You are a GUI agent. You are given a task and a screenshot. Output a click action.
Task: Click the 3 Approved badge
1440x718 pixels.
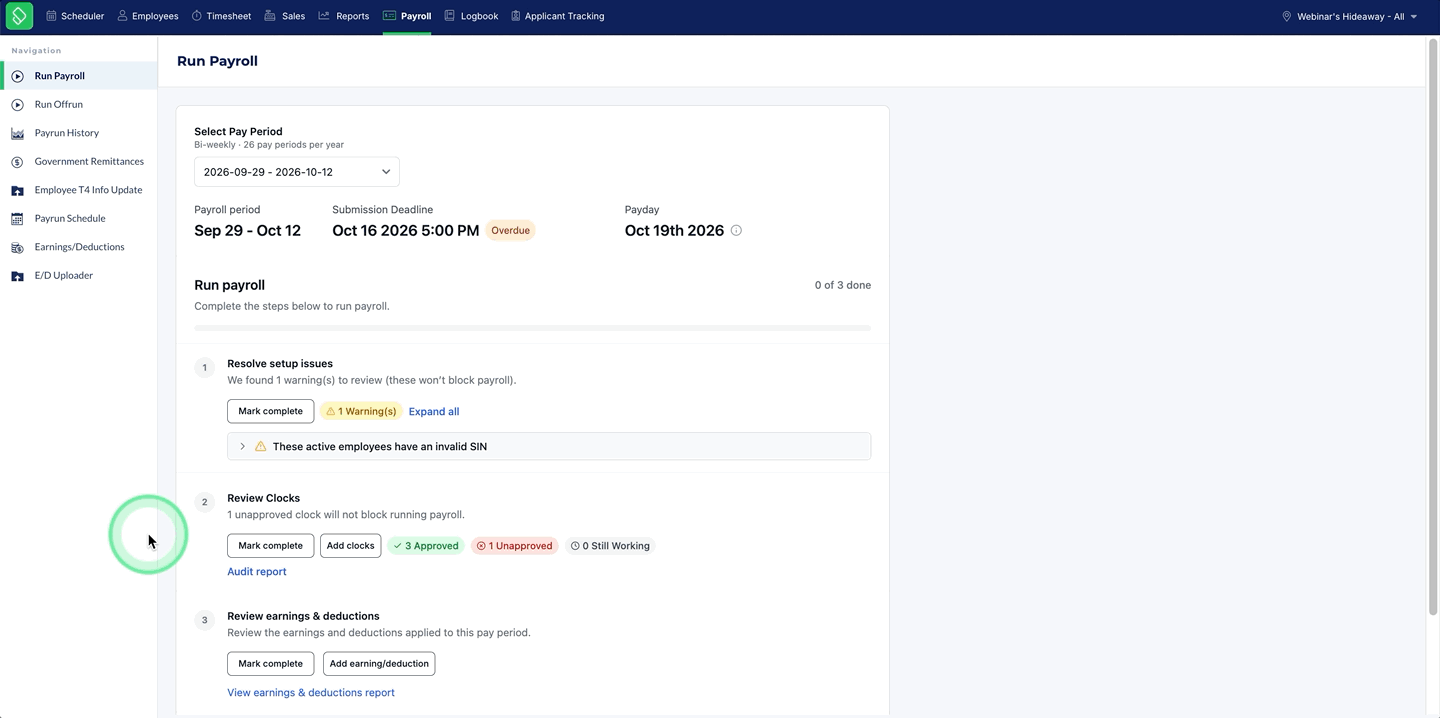(x=426, y=546)
